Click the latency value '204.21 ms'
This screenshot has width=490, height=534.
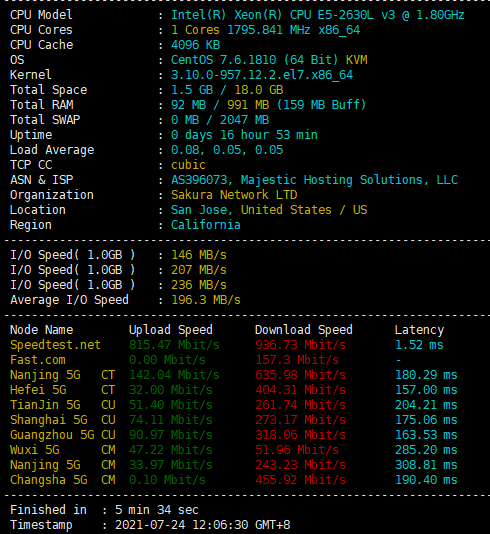(x=426, y=405)
